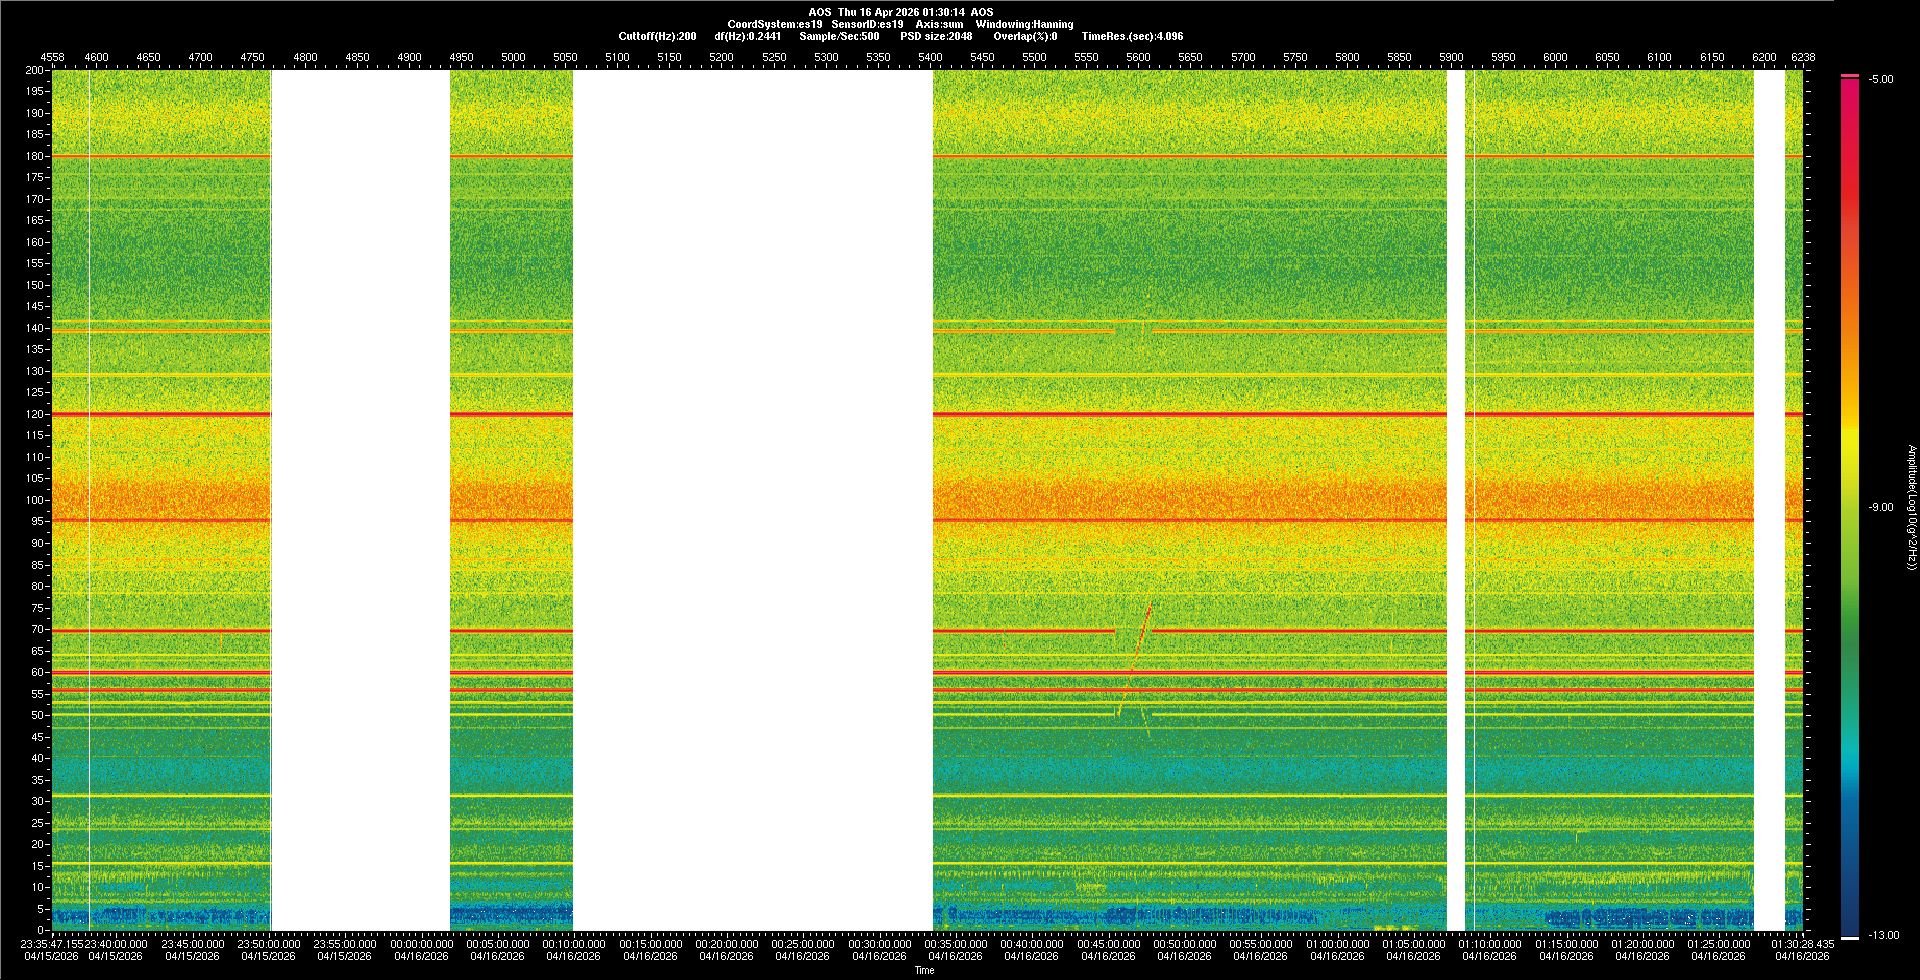Click the 6000 tick on the top axis
The height and width of the screenshot is (980, 1920).
point(1555,58)
